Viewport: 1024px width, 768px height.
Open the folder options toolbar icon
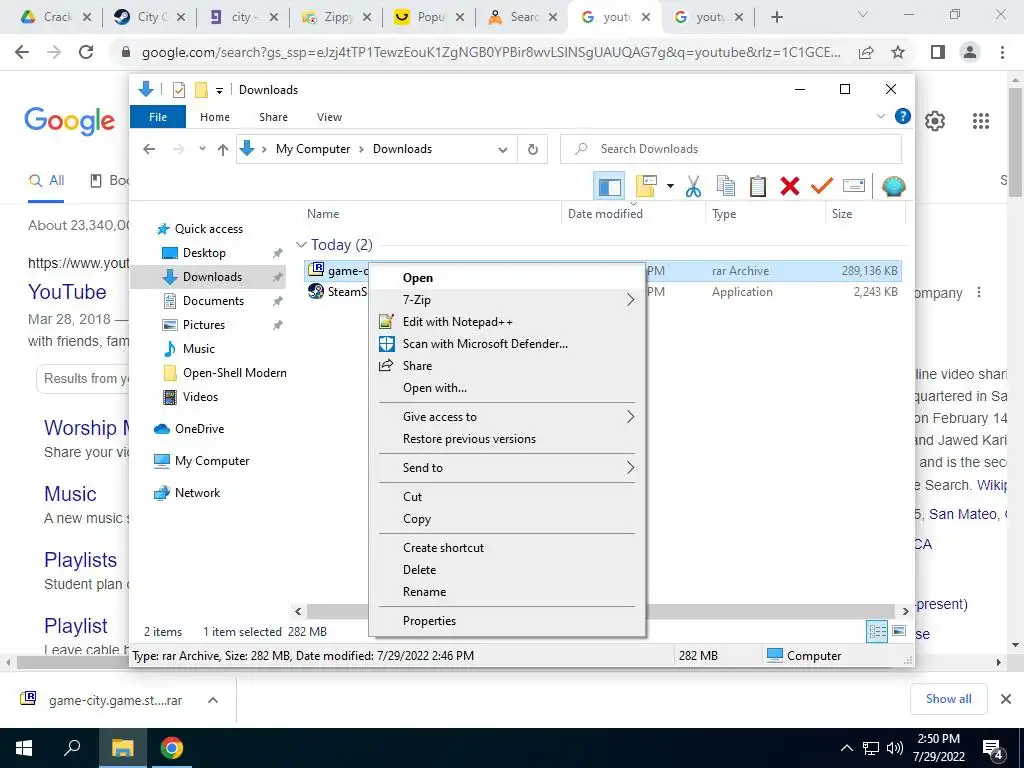coord(645,186)
